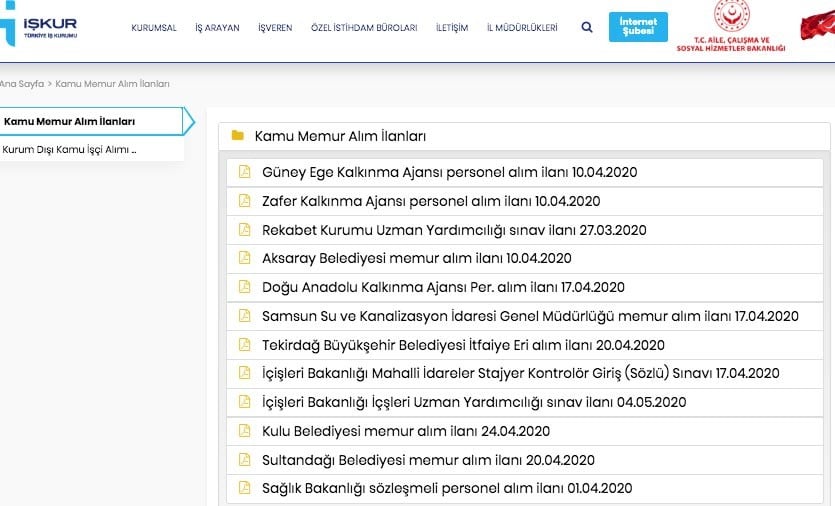Expand the İL MÜDÜRLÜKLERİ menu

click(522, 28)
